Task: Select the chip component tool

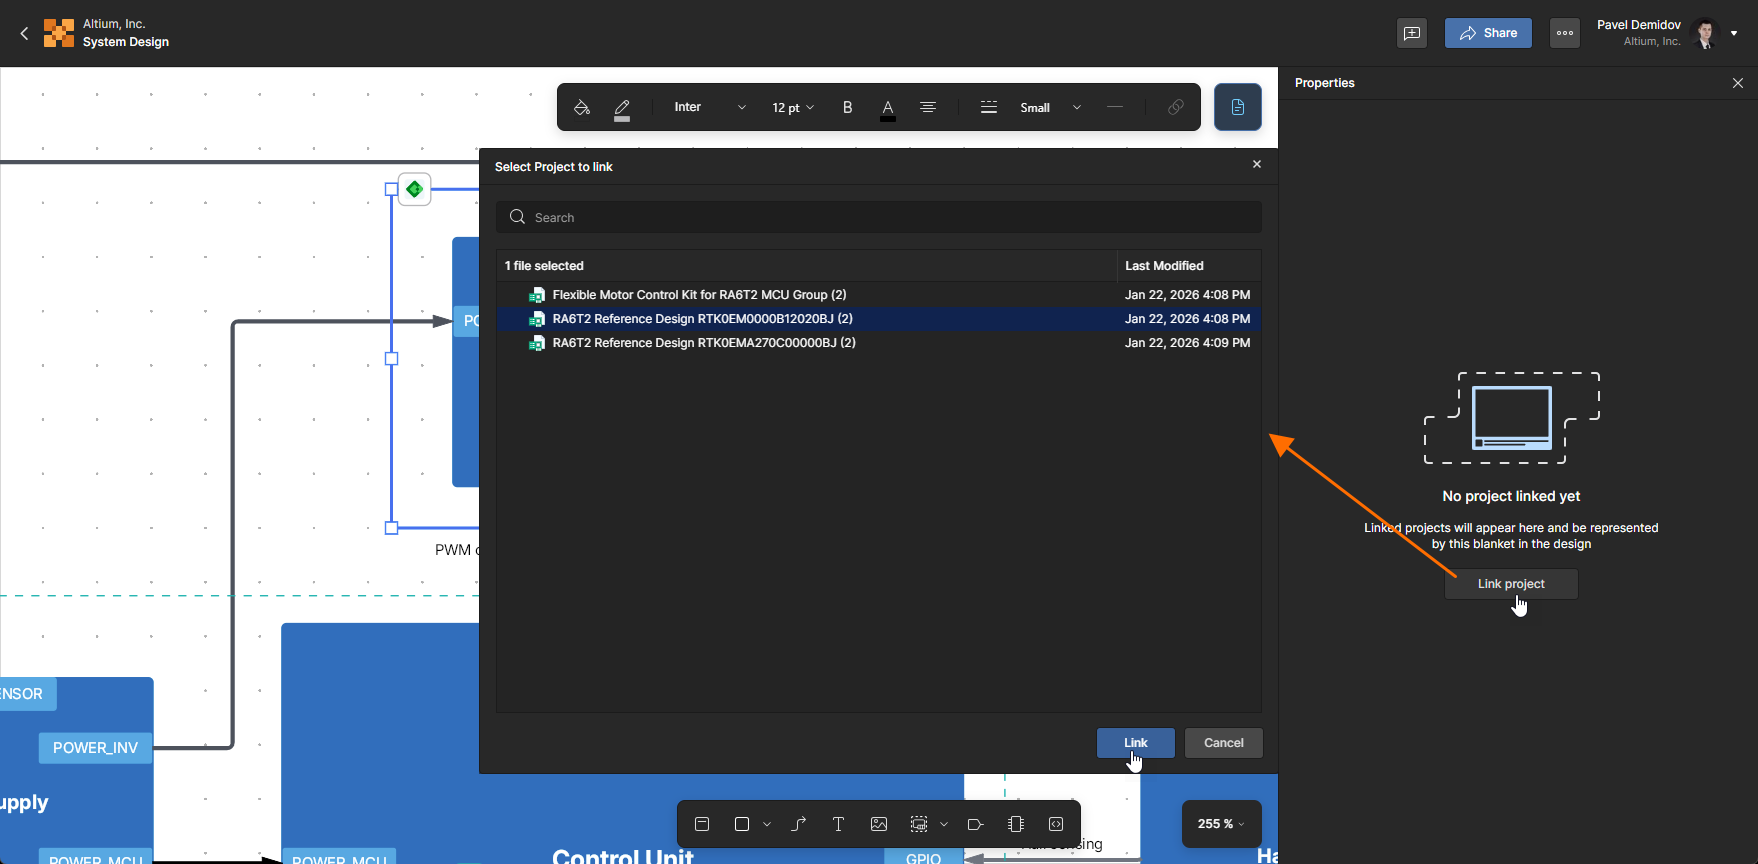Action: click(1016, 824)
